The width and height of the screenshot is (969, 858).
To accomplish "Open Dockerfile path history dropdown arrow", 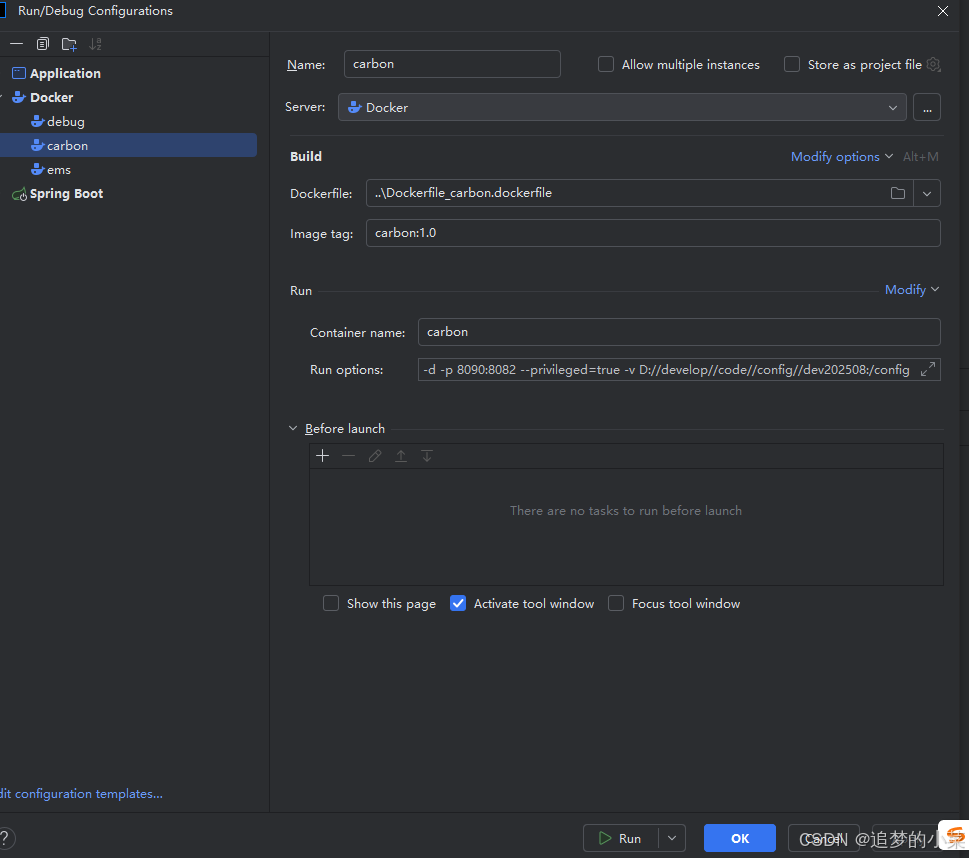I will [x=927, y=193].
